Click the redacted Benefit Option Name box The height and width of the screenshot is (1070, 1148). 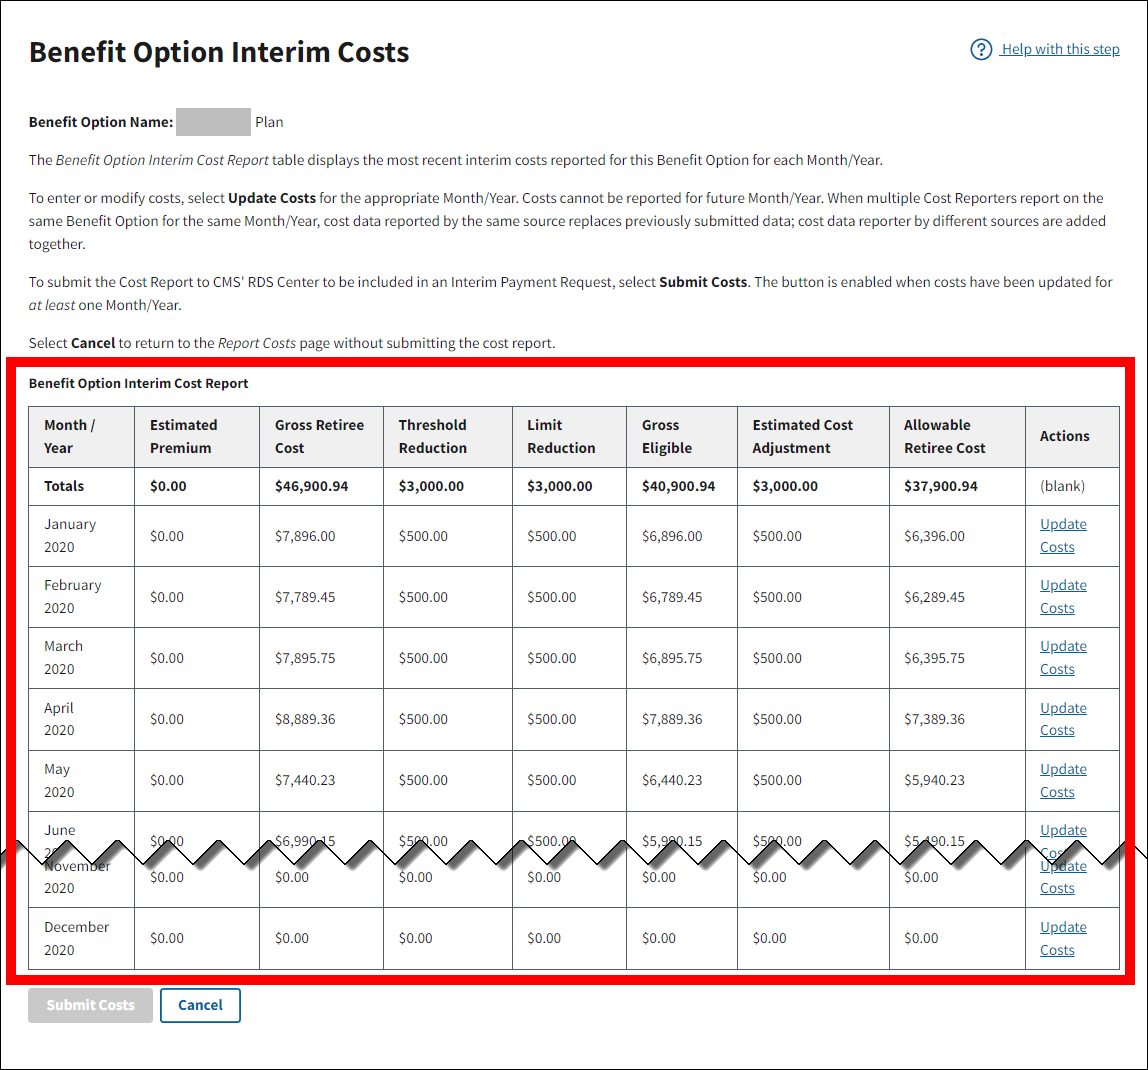[213, 122]
